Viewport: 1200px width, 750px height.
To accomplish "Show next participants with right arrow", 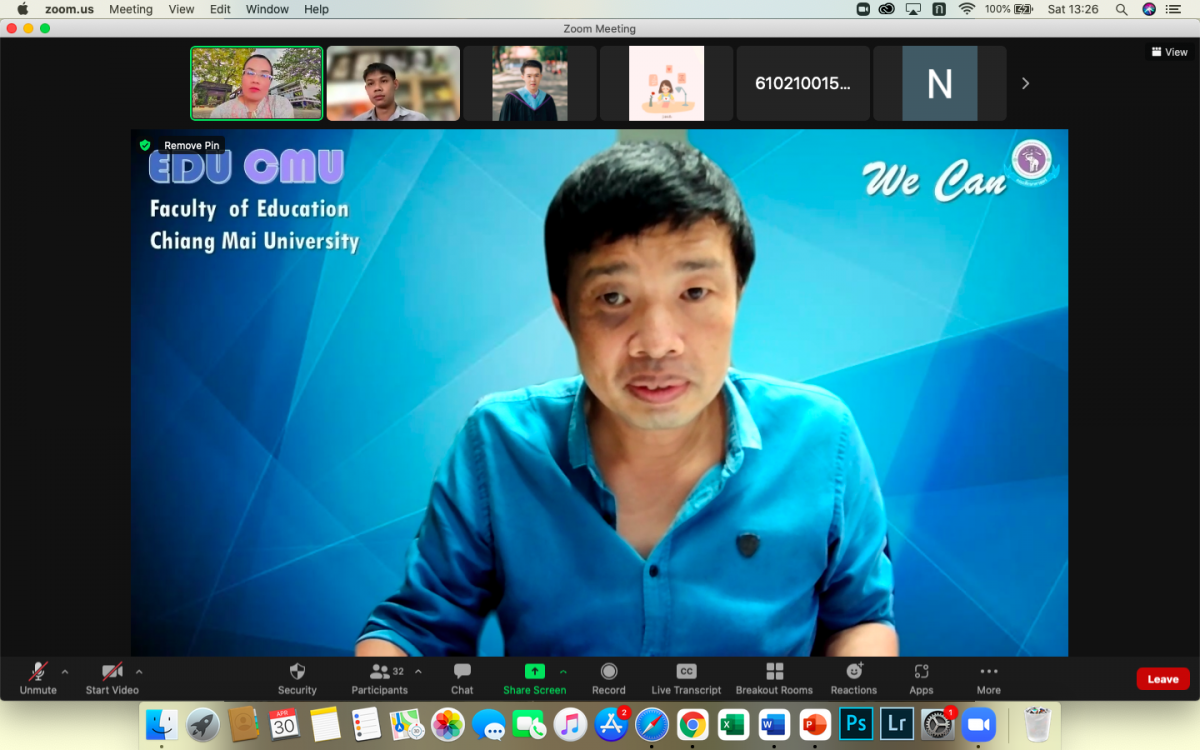I will (1025, 84).
